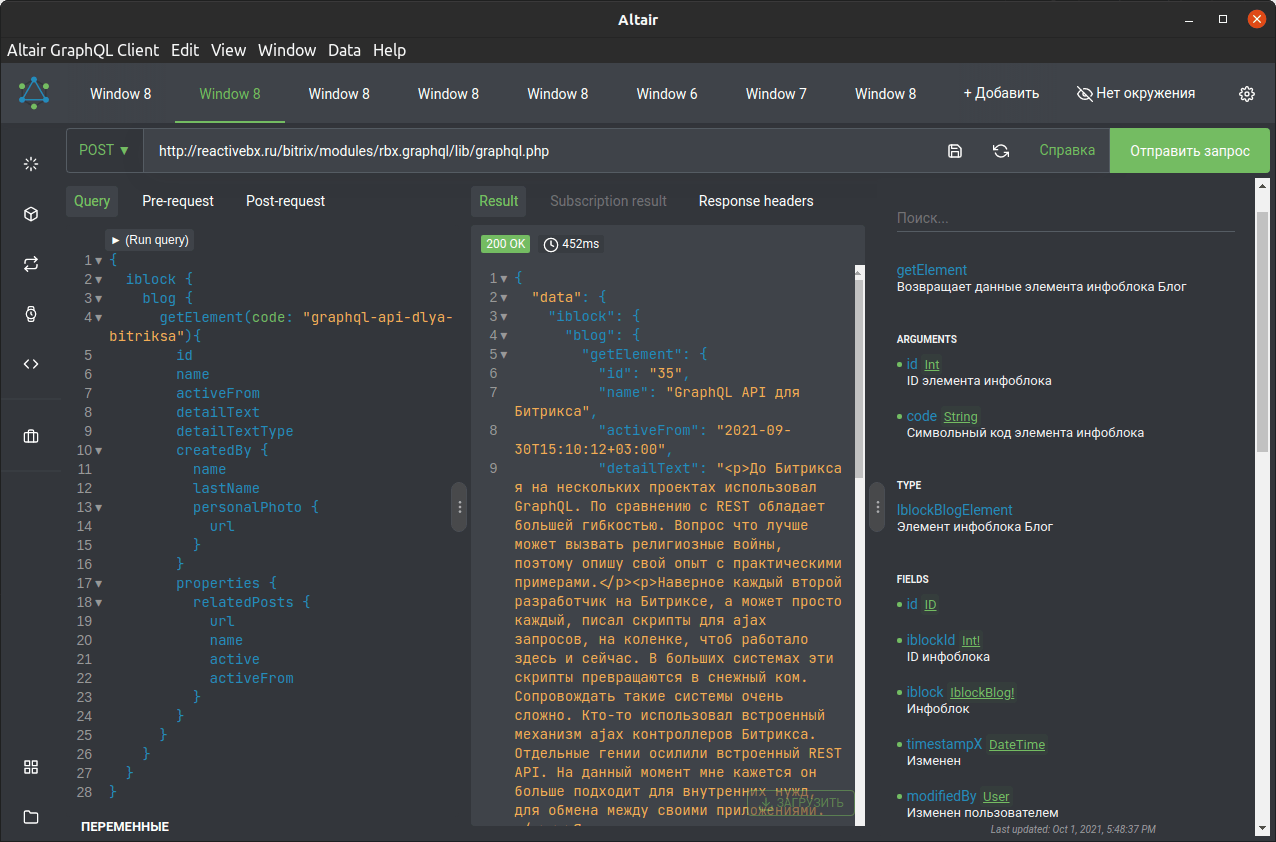Collapse the 'properties {' block
The image size is (1276, 842).
tap(99, 584)
